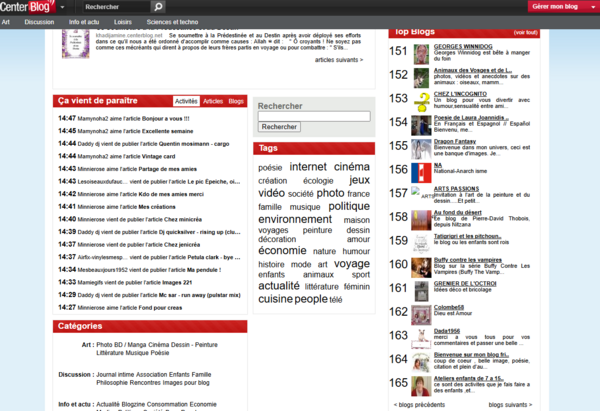The height and width of the screenshot is (411, 600).
Task: Open Georges Winnidog blog avatar thumbnail
Action: tap(421, 54)
